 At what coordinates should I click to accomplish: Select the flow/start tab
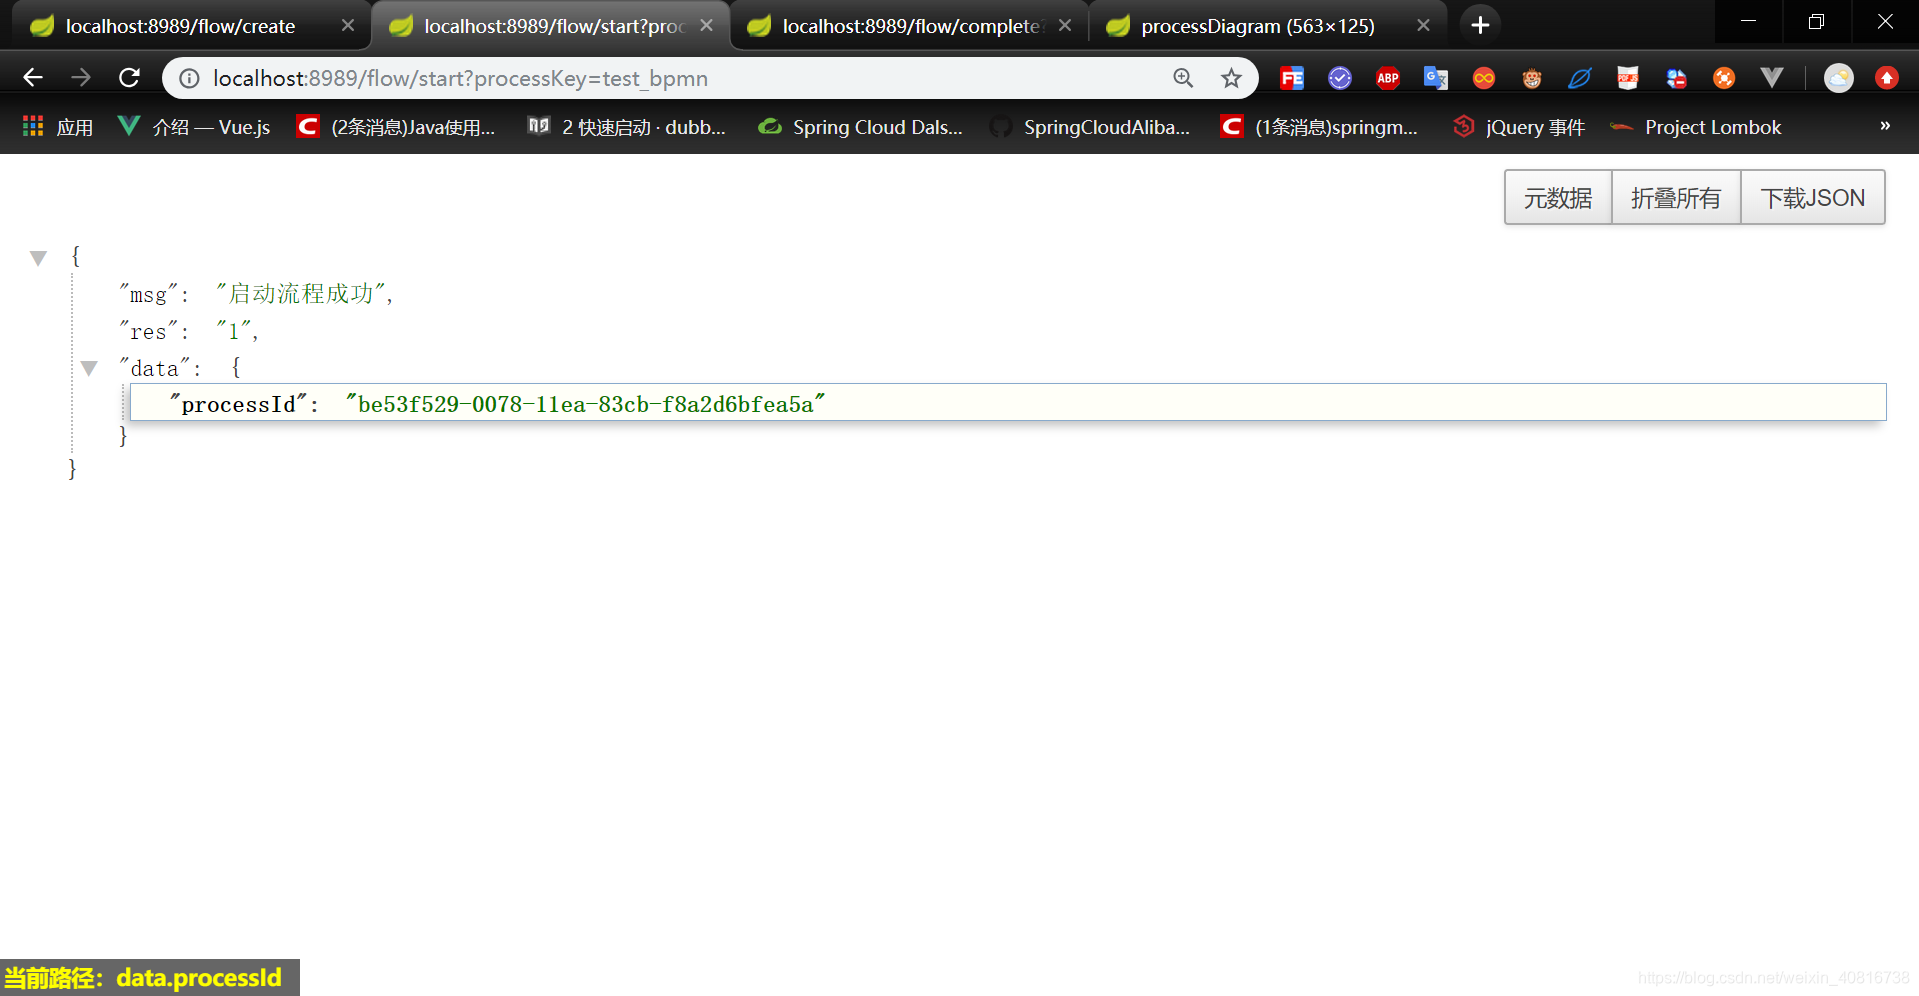pyautogui.click(x=549, y=26)
